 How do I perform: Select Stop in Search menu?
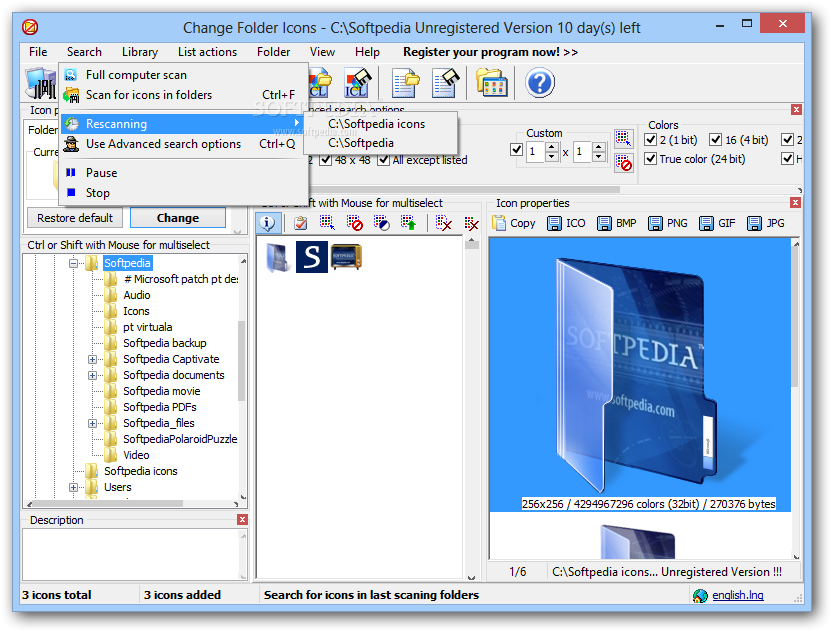tap(184, 193)
